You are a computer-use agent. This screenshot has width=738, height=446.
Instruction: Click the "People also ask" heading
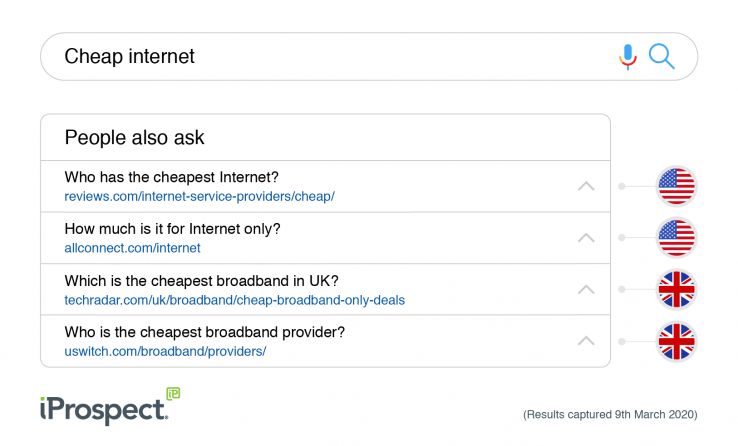[x=134, y=138]
